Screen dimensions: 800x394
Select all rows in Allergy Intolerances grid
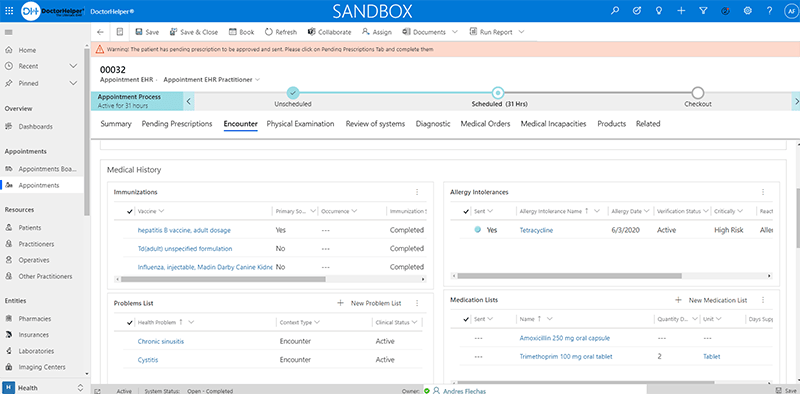(466, 211)
